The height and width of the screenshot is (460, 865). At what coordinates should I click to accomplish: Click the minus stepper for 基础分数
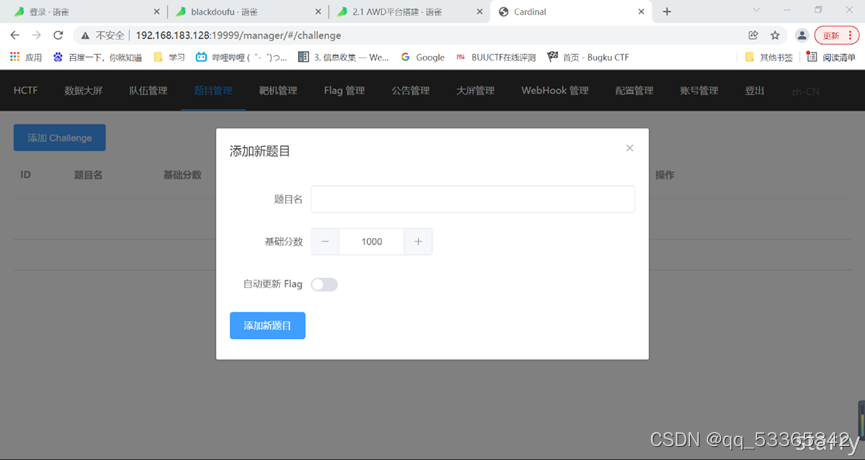coord(325,242)
